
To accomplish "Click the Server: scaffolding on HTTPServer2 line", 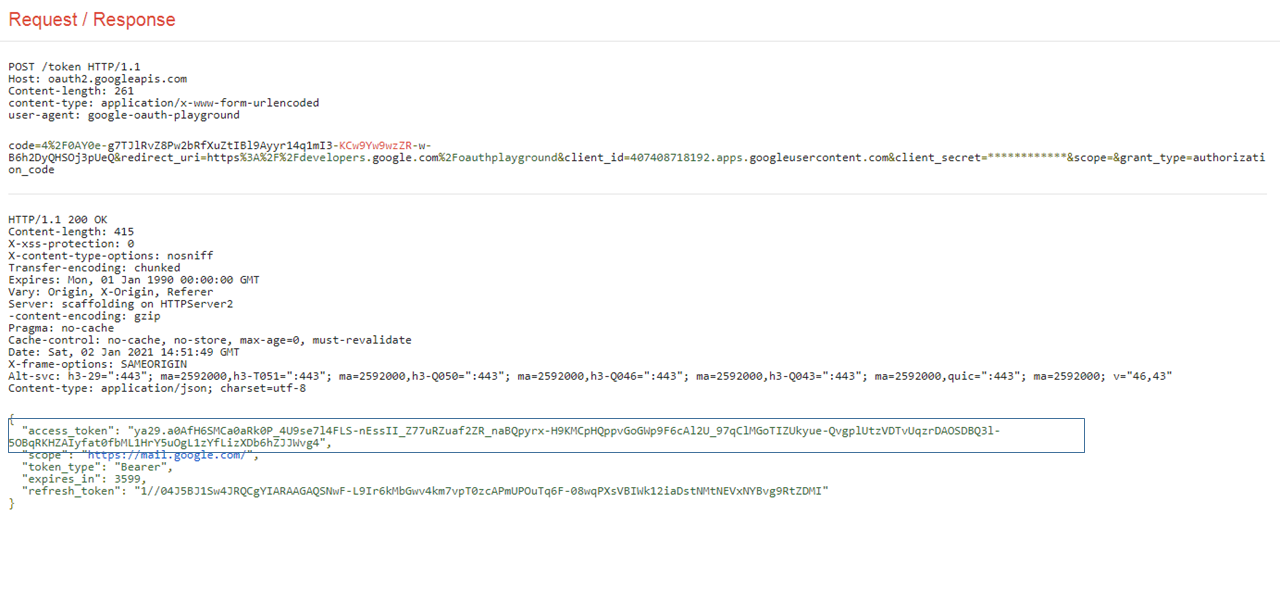I will point(120,304).
